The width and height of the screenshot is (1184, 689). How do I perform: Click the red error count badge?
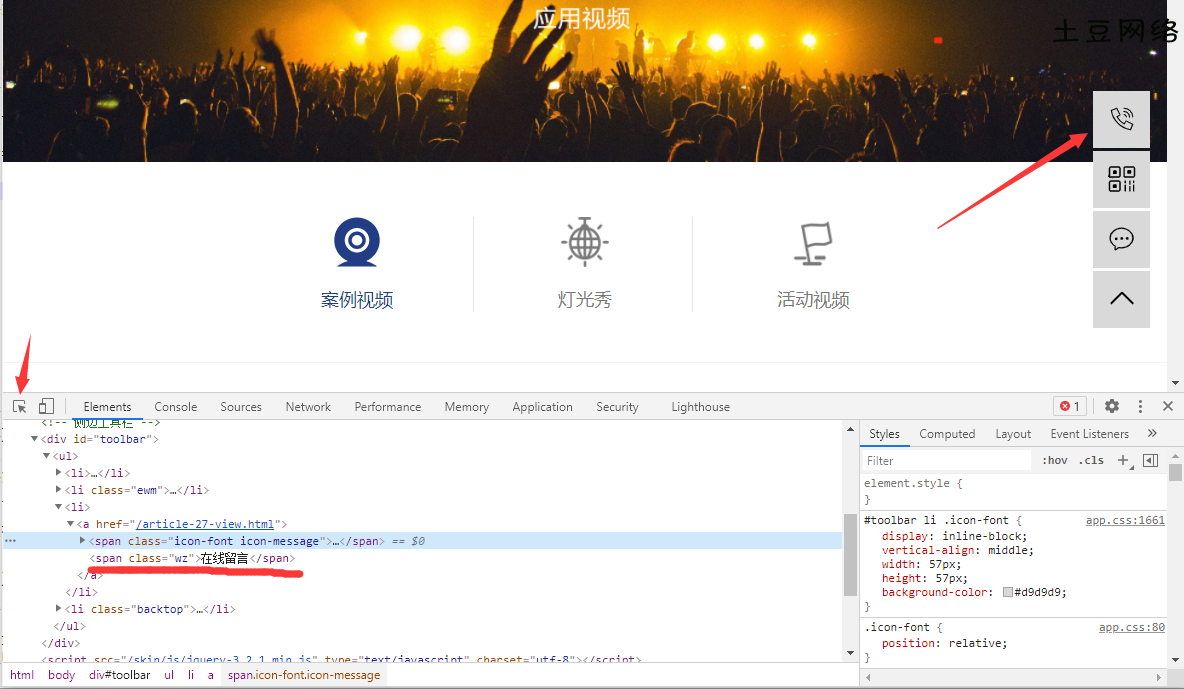coord(1069,406)
